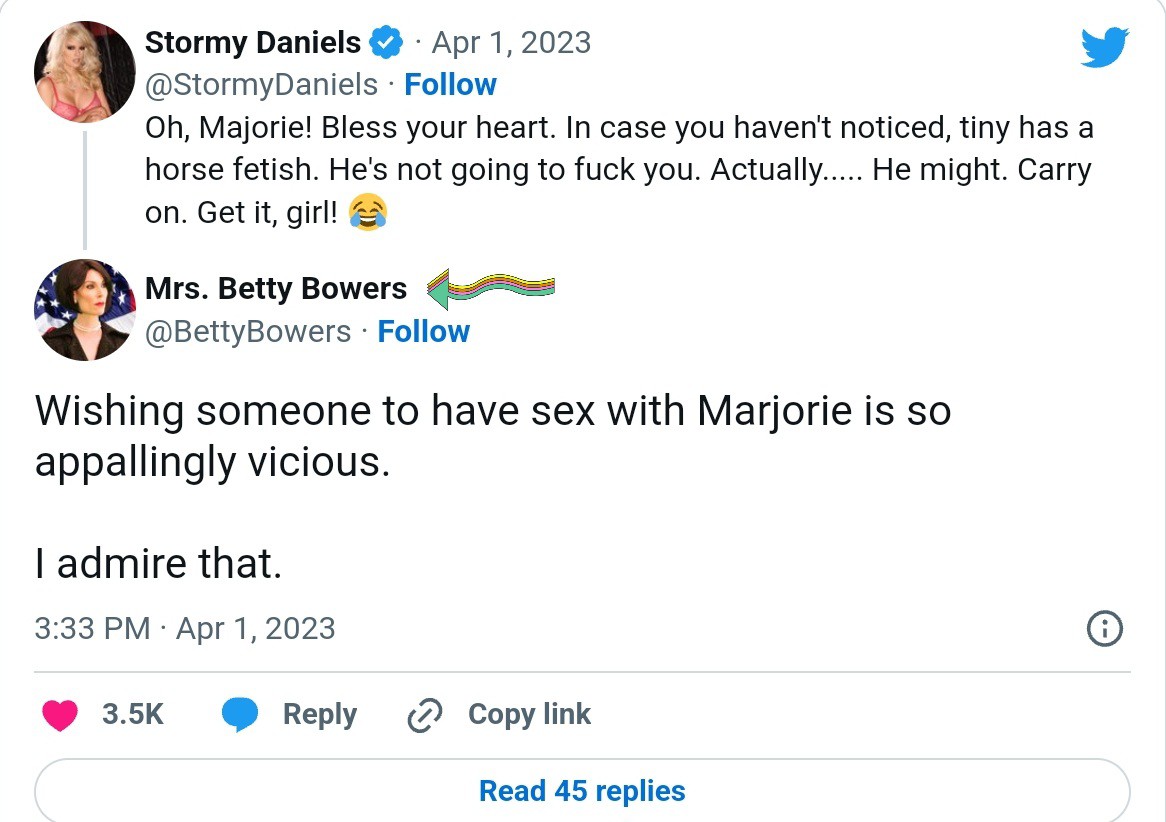Click the blue speech bubble reply icon
Viewport: 1166px width, 822px height.
pos(240,715)
